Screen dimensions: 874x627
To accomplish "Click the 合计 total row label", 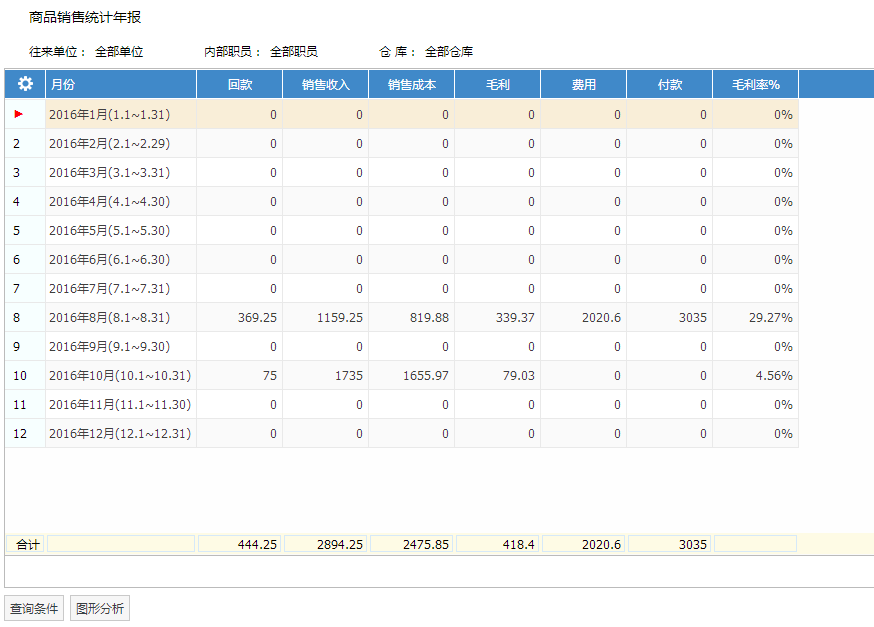I will click(x=27, y=545).
